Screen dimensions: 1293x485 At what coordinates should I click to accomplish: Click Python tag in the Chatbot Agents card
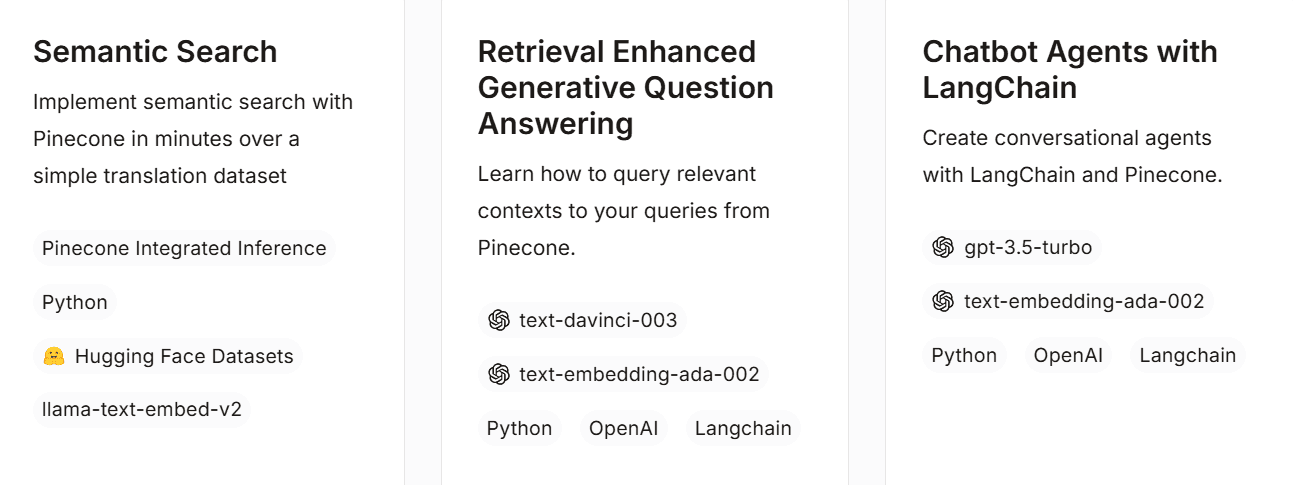(x=964, y=355)
